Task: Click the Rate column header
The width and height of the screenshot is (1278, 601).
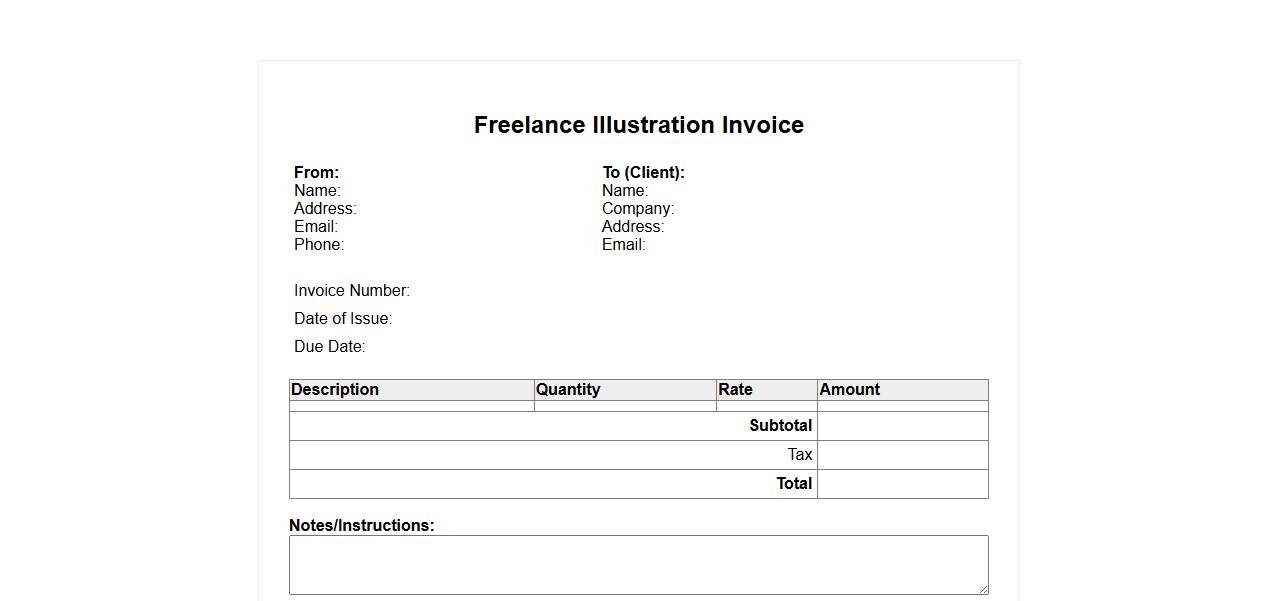Action: [735, 390]
